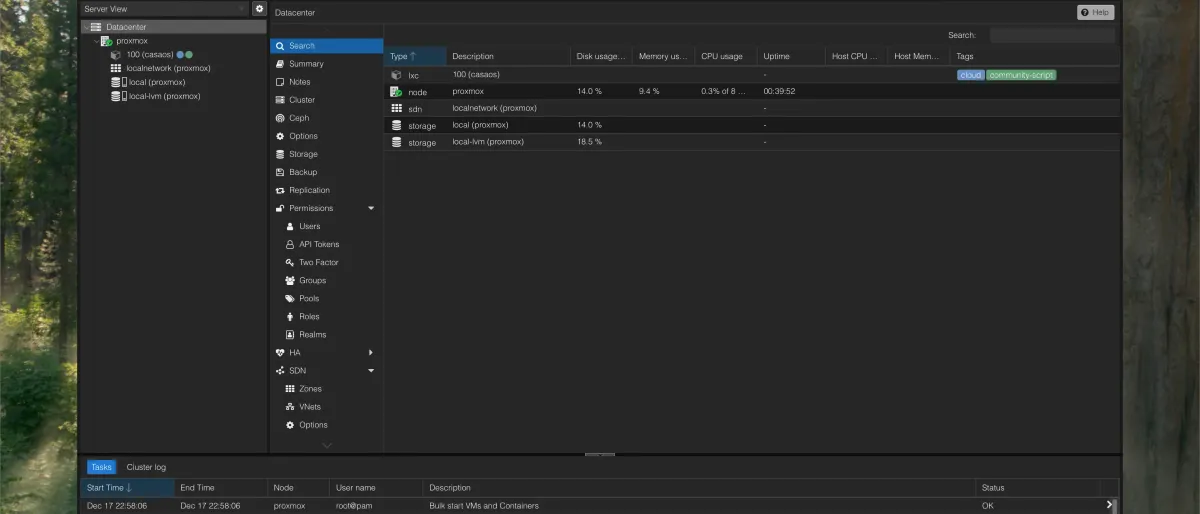Click the Groups icon
The height and width of the screenshot is (514, 1200).
pos(290,280)
